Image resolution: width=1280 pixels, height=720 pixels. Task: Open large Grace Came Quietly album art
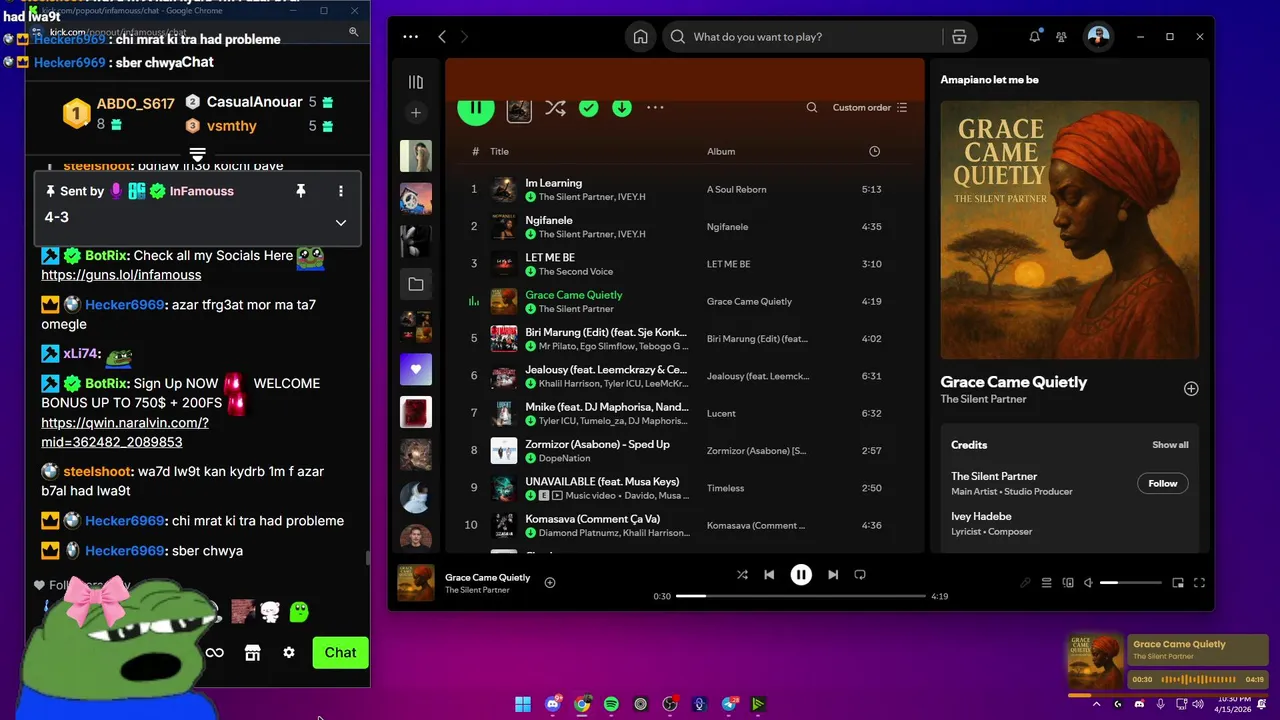(x=1070, y=229)
